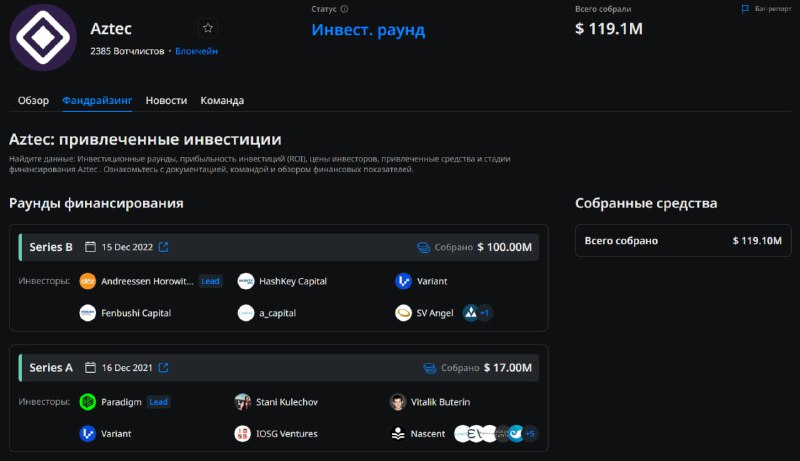Open external link for Series B round
800x461 pixels.
pos(163,247)
